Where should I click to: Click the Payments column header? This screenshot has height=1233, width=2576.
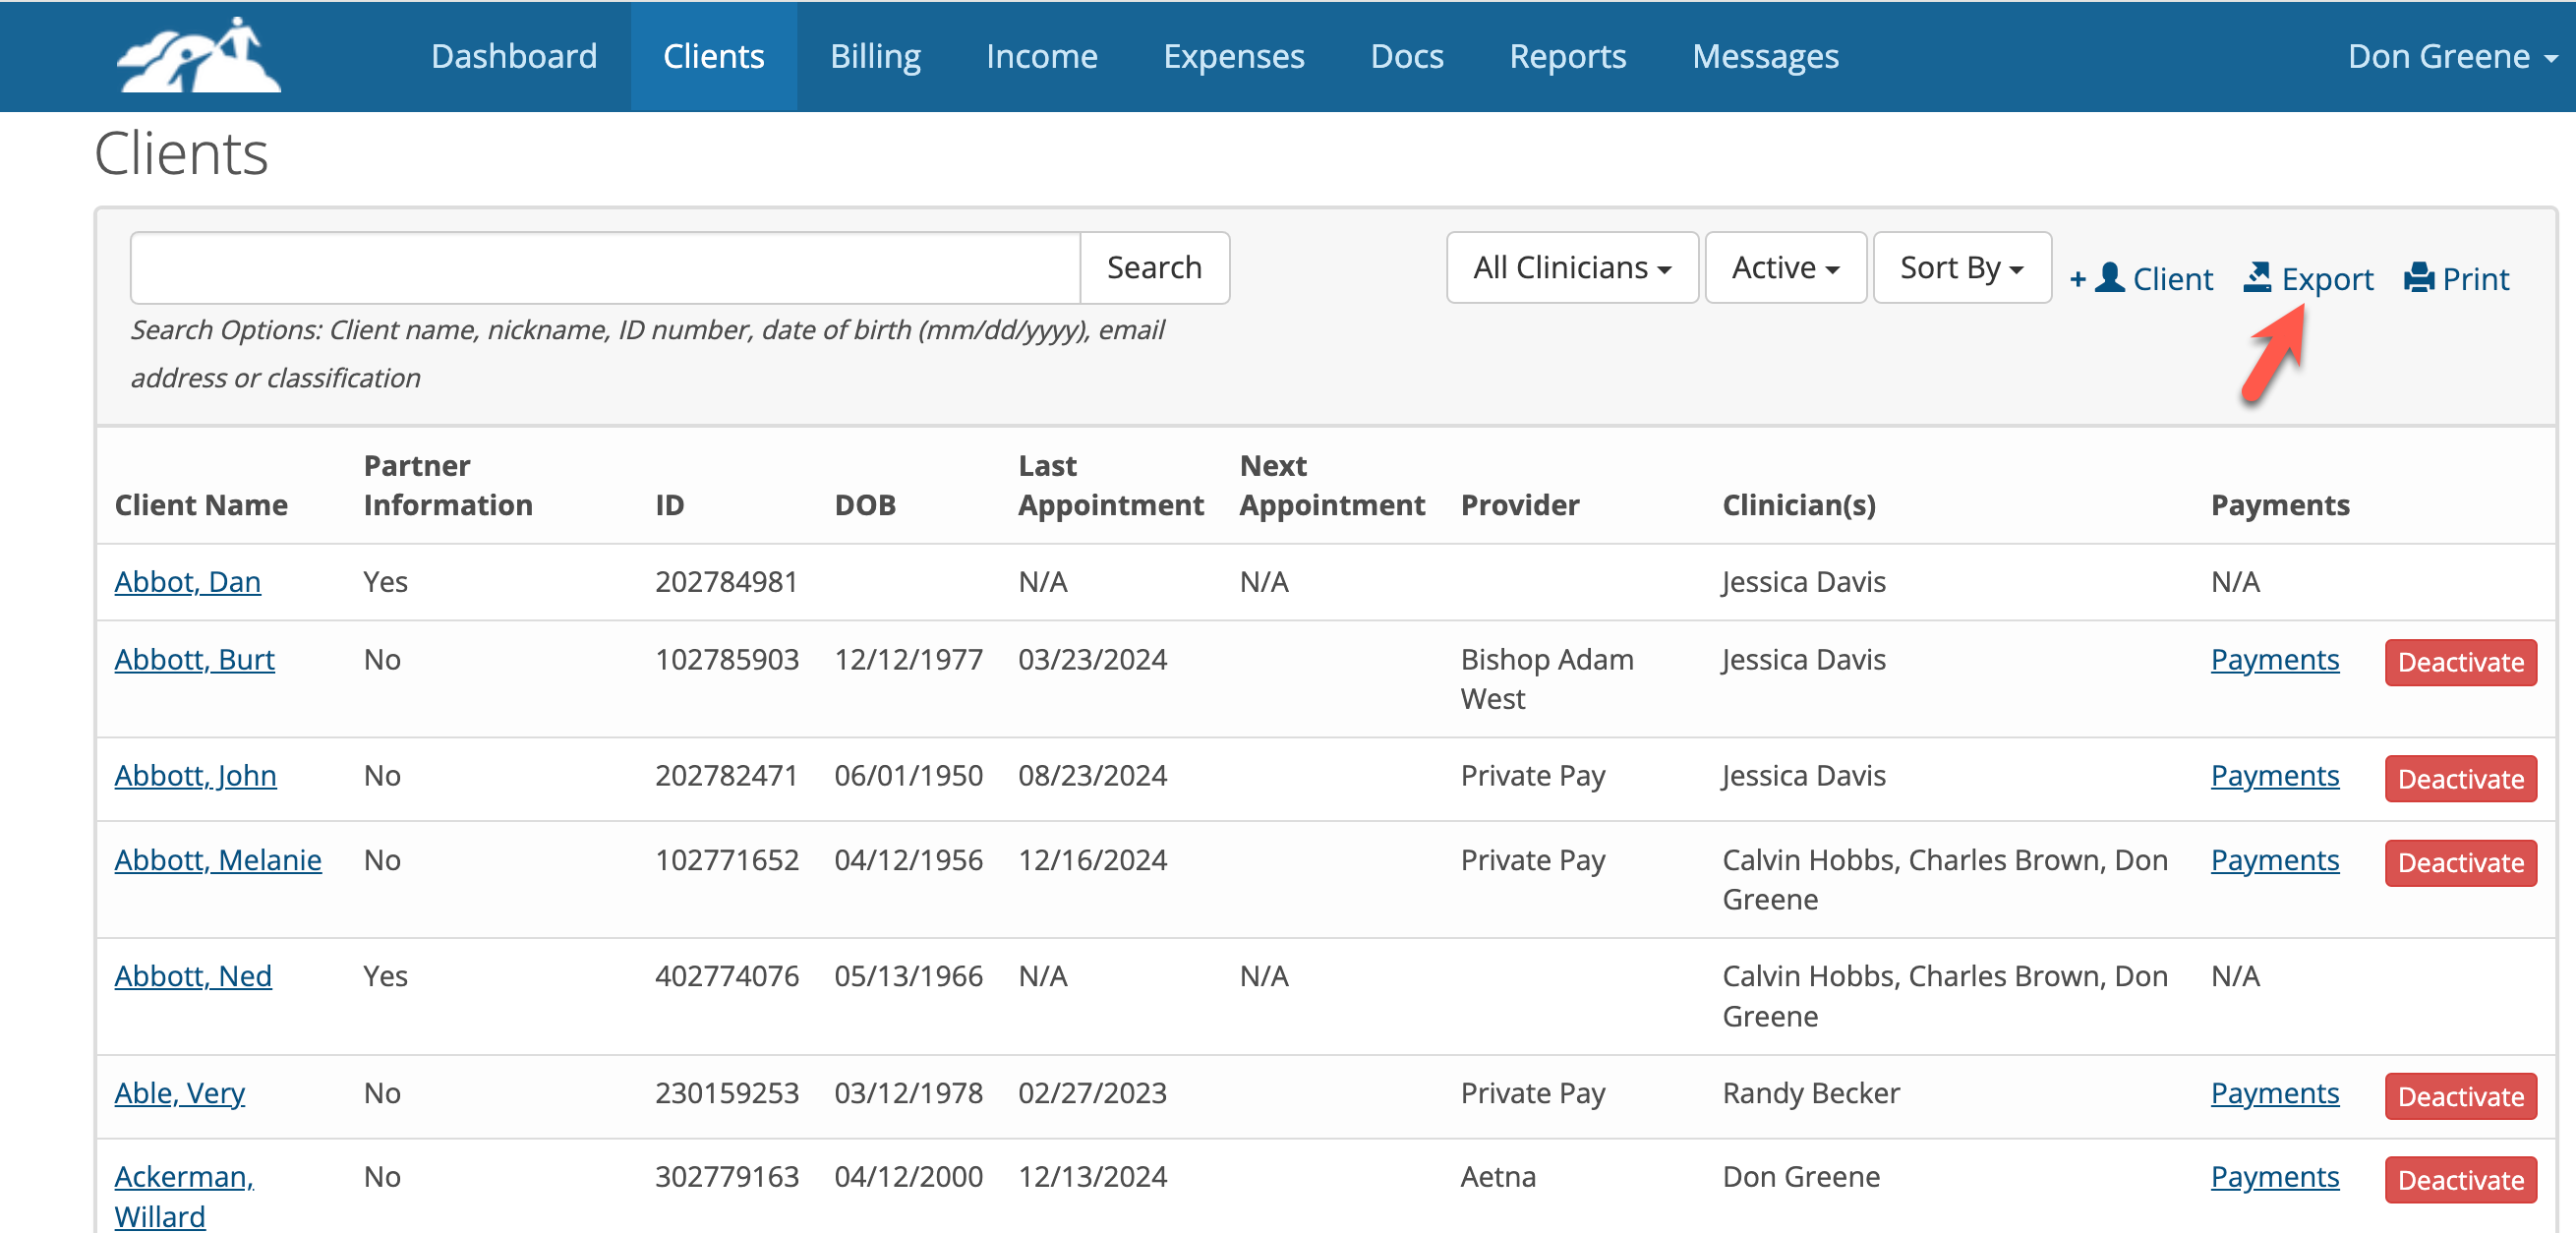(2280, 505)
